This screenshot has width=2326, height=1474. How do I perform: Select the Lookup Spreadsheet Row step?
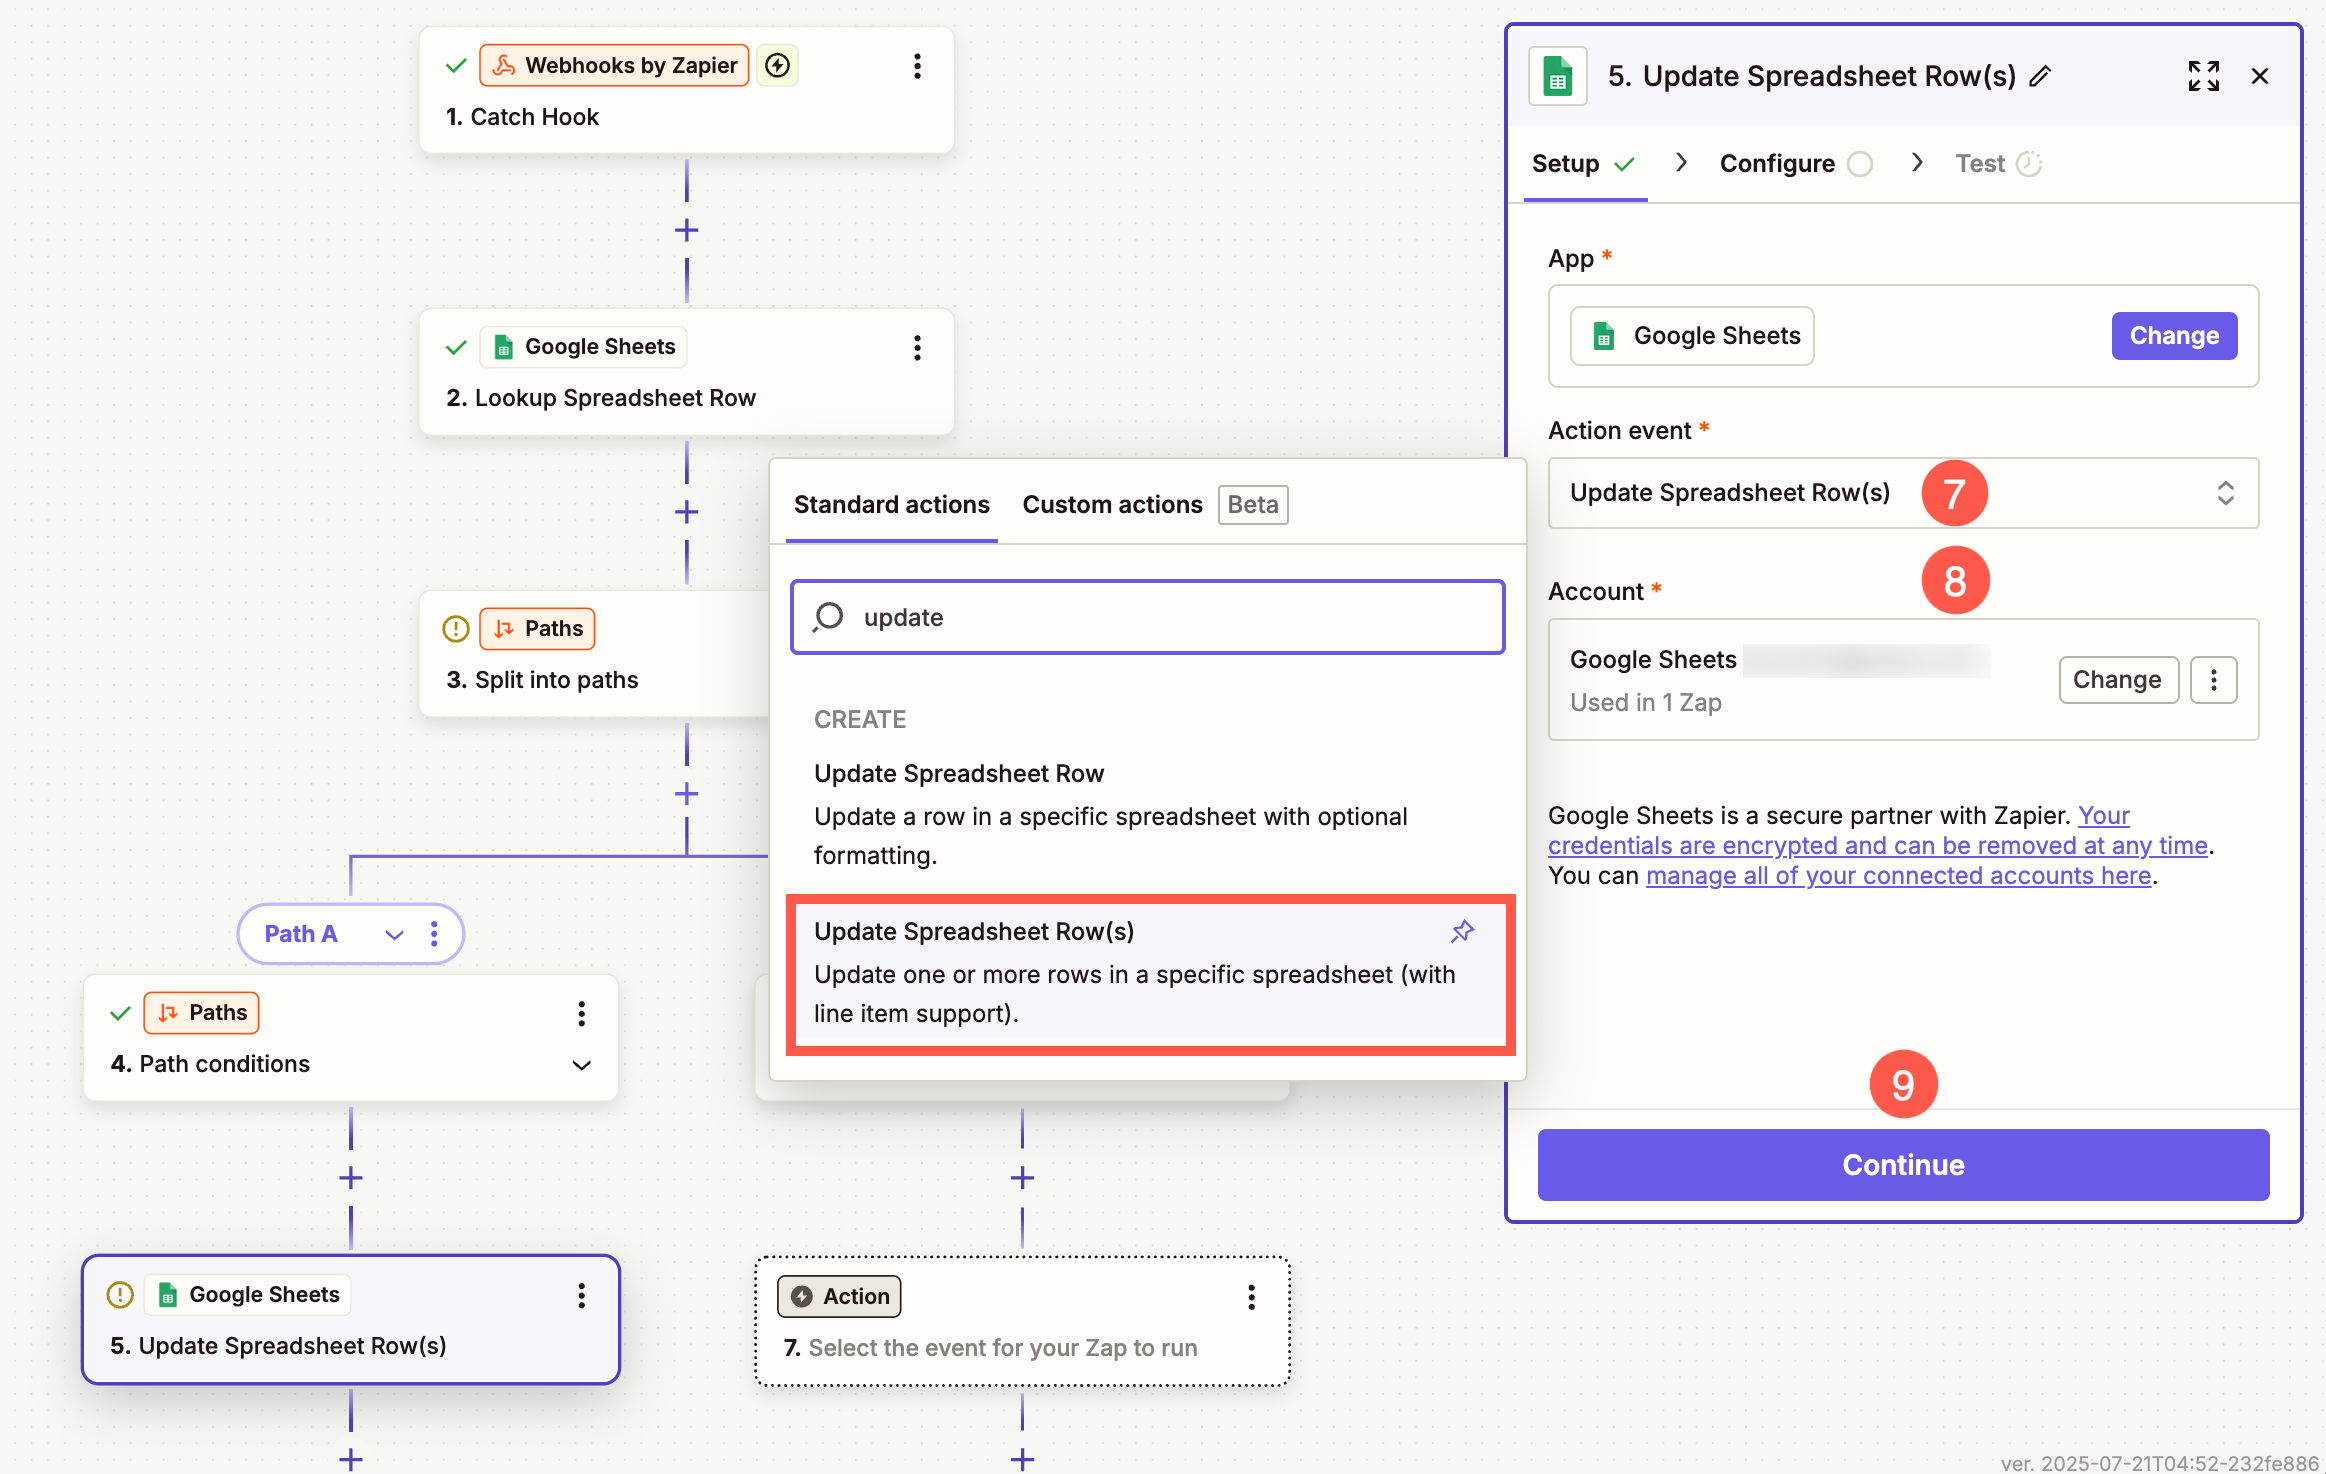(x=686, y=373)
